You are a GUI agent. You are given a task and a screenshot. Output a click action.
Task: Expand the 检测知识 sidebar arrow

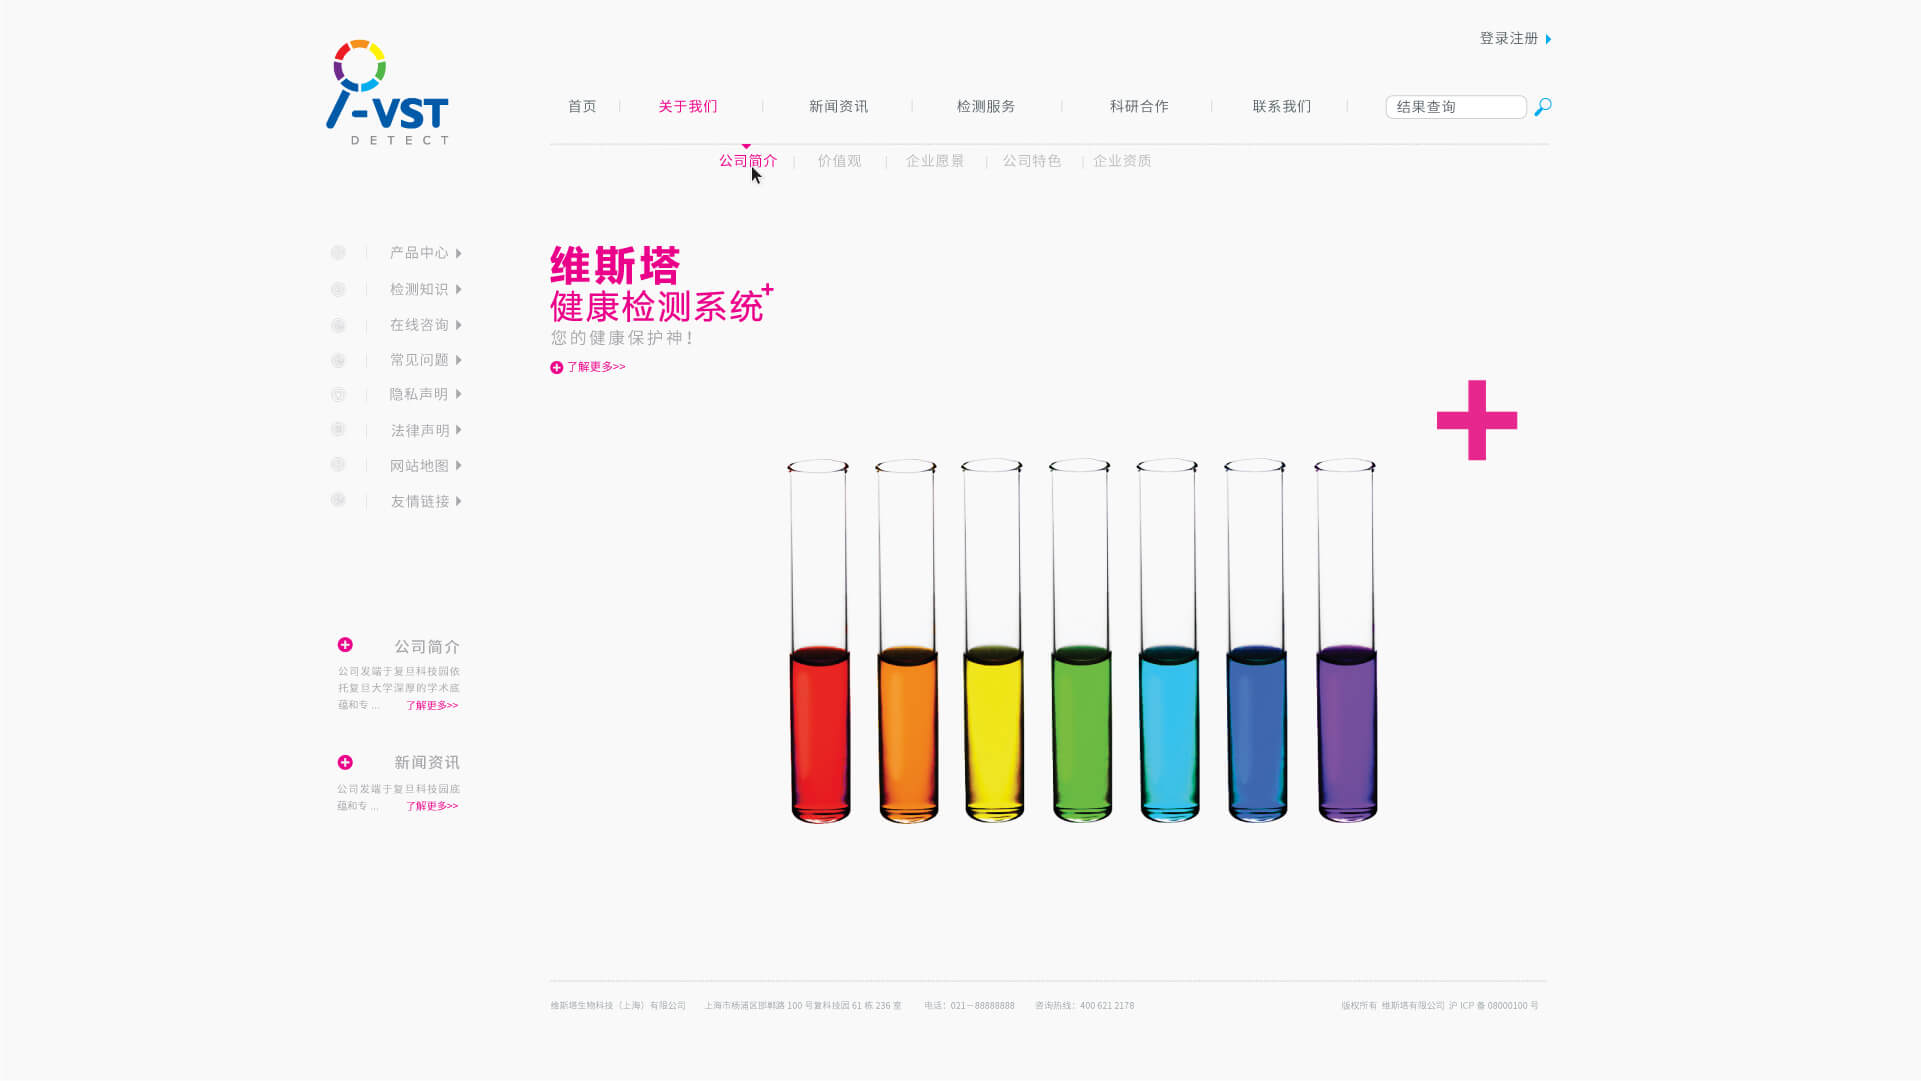[459, 289]
